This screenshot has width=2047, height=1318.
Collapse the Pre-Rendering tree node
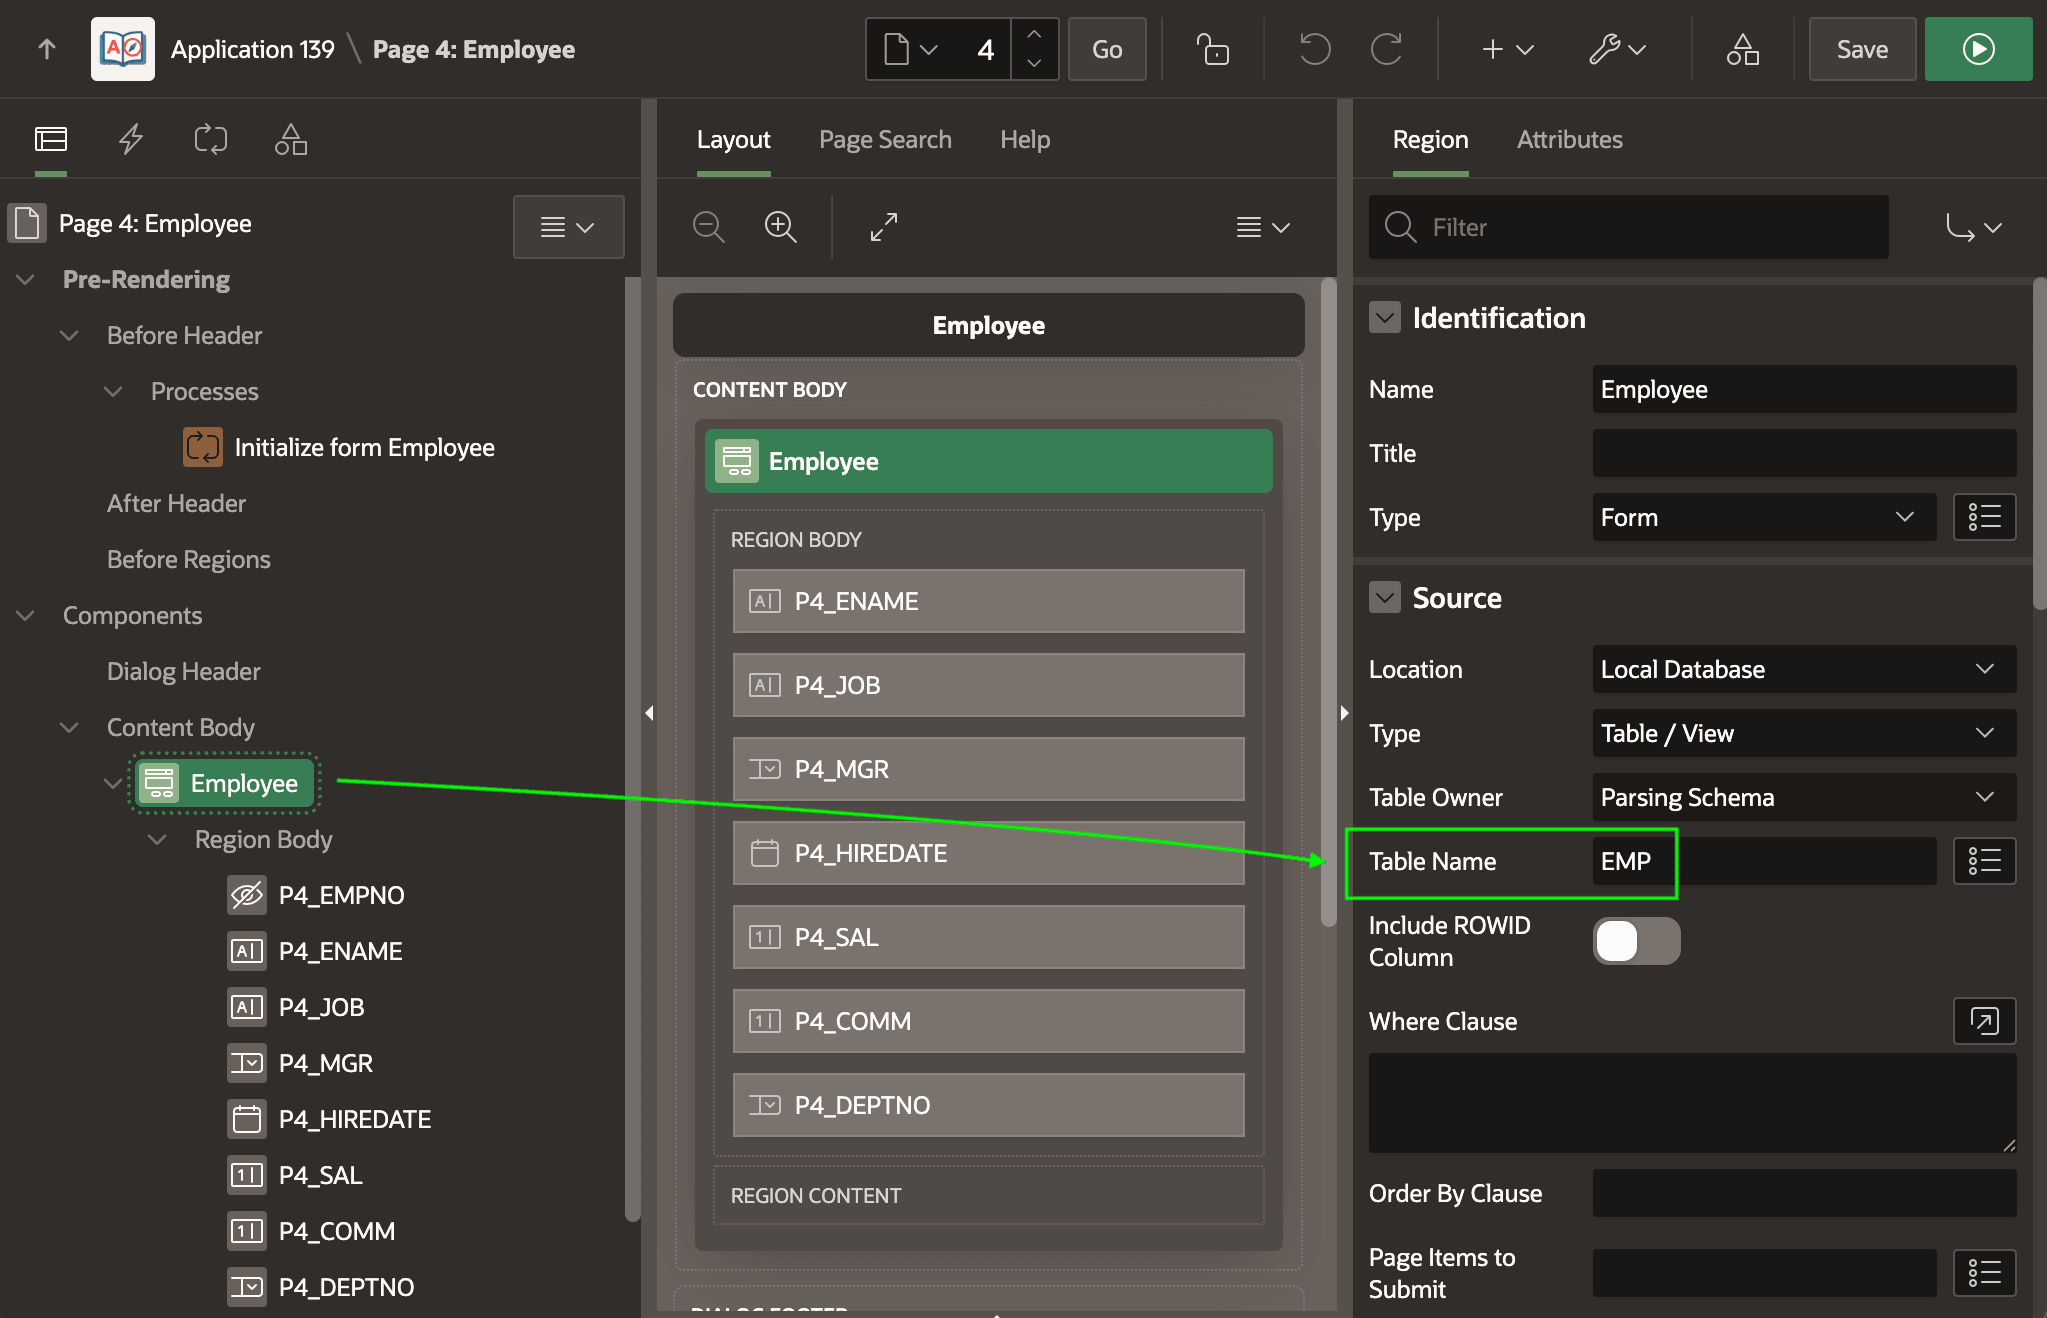click(26, 279)
